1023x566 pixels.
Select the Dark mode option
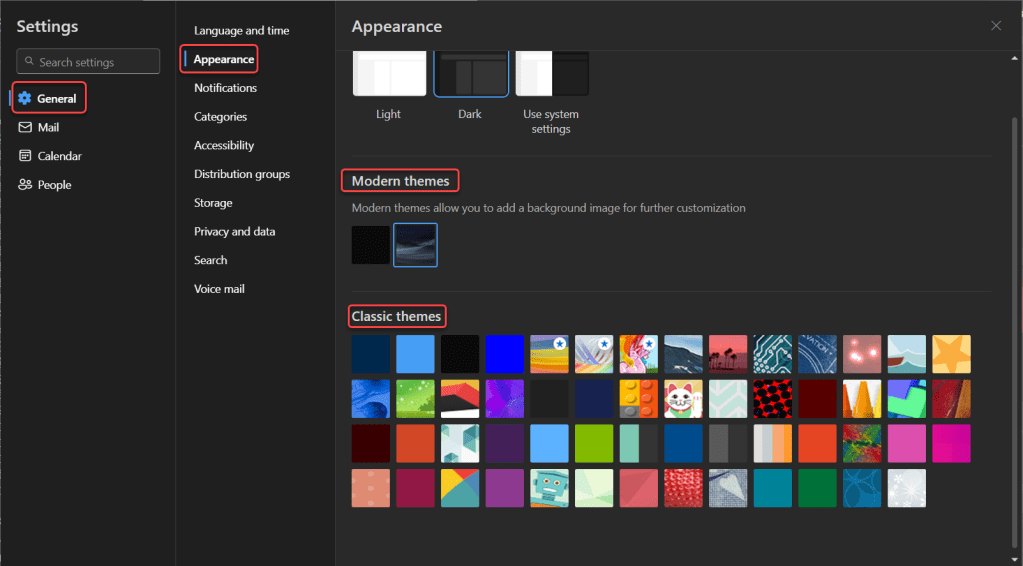point(471,75)
